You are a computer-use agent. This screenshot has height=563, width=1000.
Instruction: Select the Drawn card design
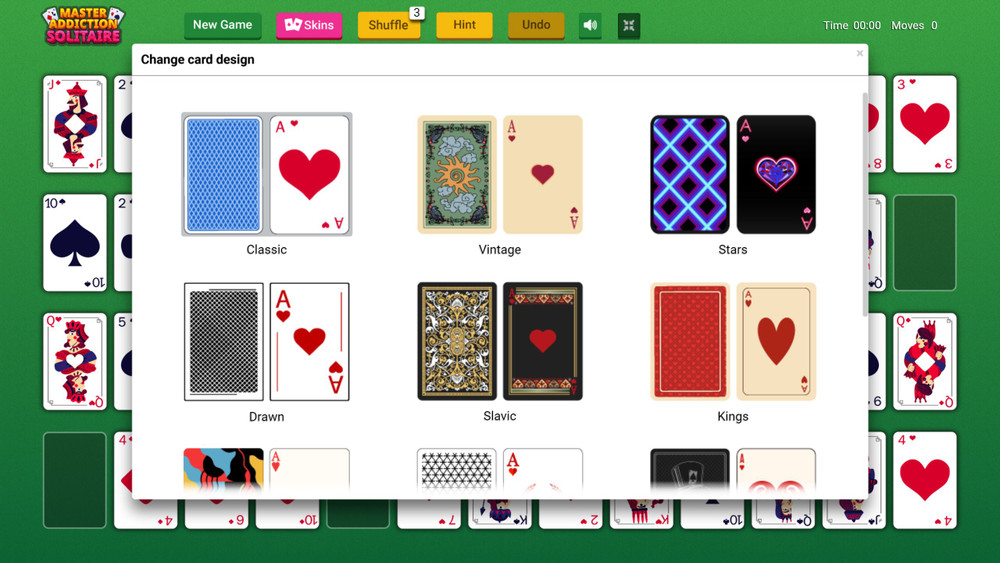pyautogui.click(x=267, y=352)
